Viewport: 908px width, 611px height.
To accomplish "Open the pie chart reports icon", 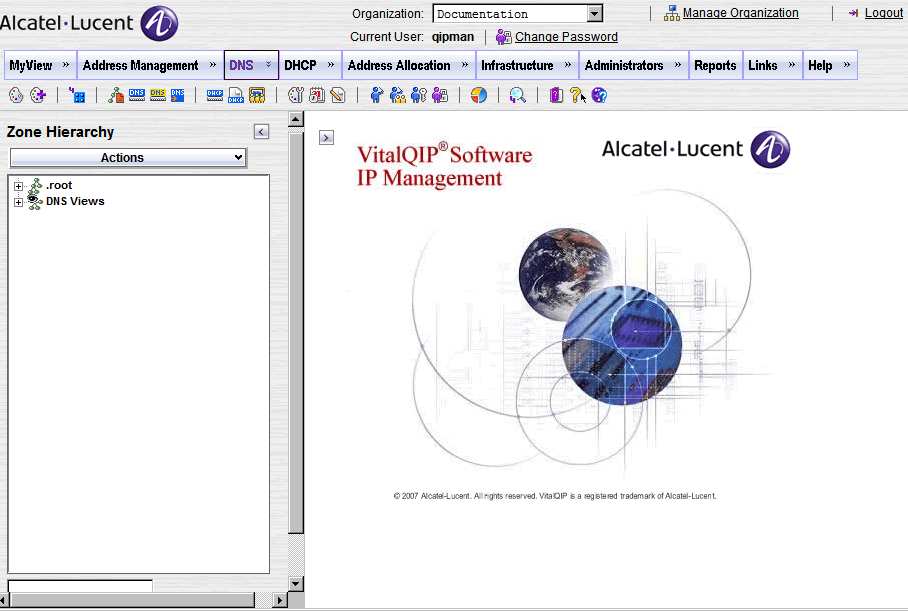I will (479, 95).
